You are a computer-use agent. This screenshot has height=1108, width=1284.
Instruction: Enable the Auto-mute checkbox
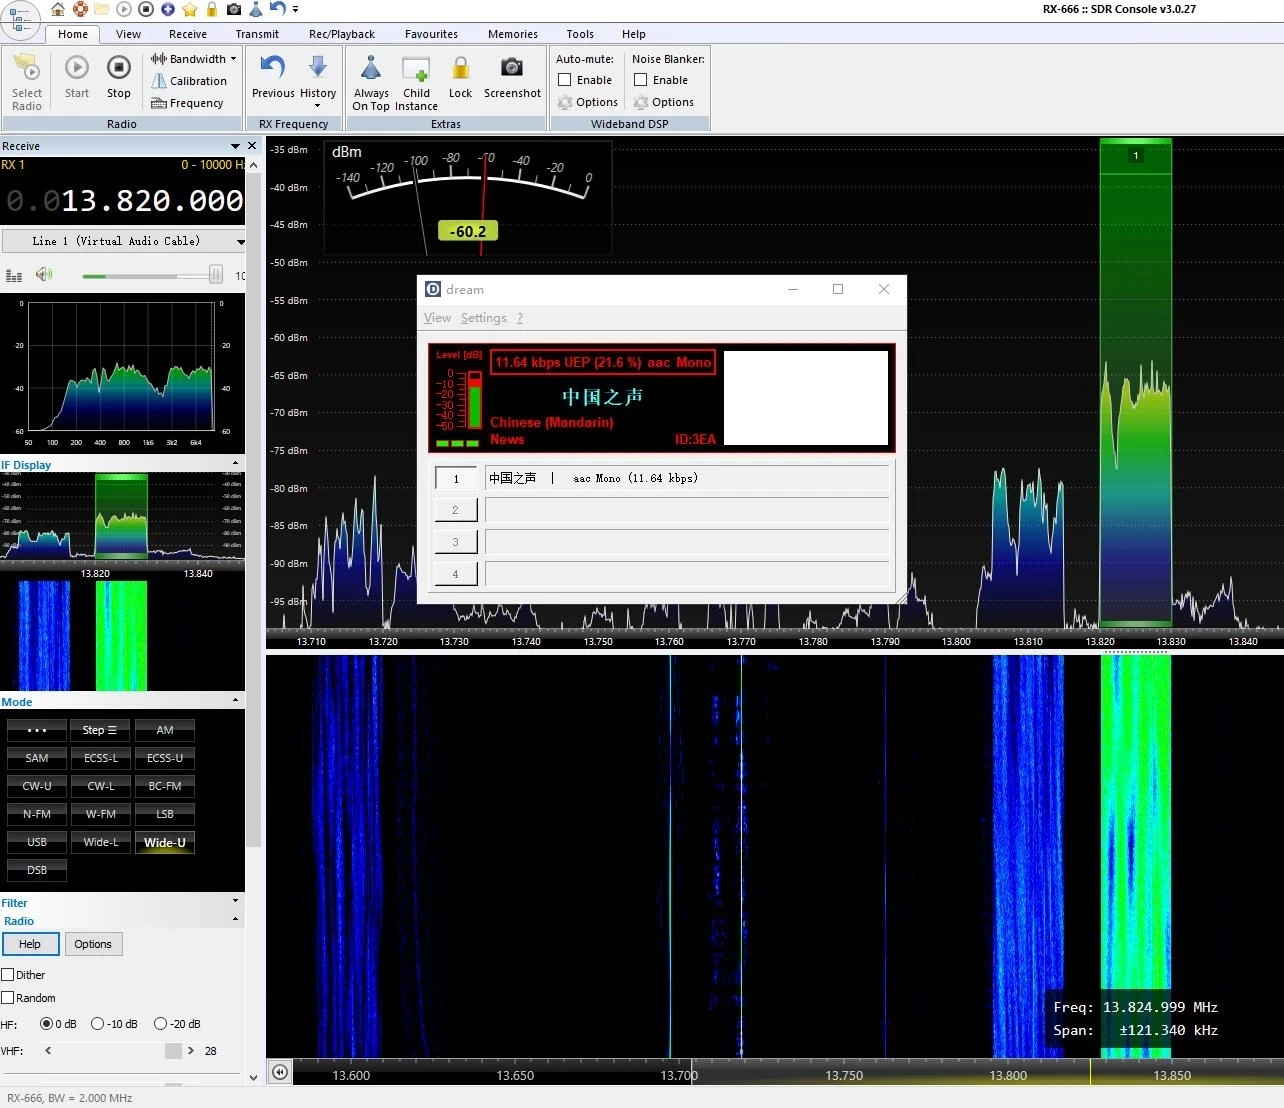565,80
